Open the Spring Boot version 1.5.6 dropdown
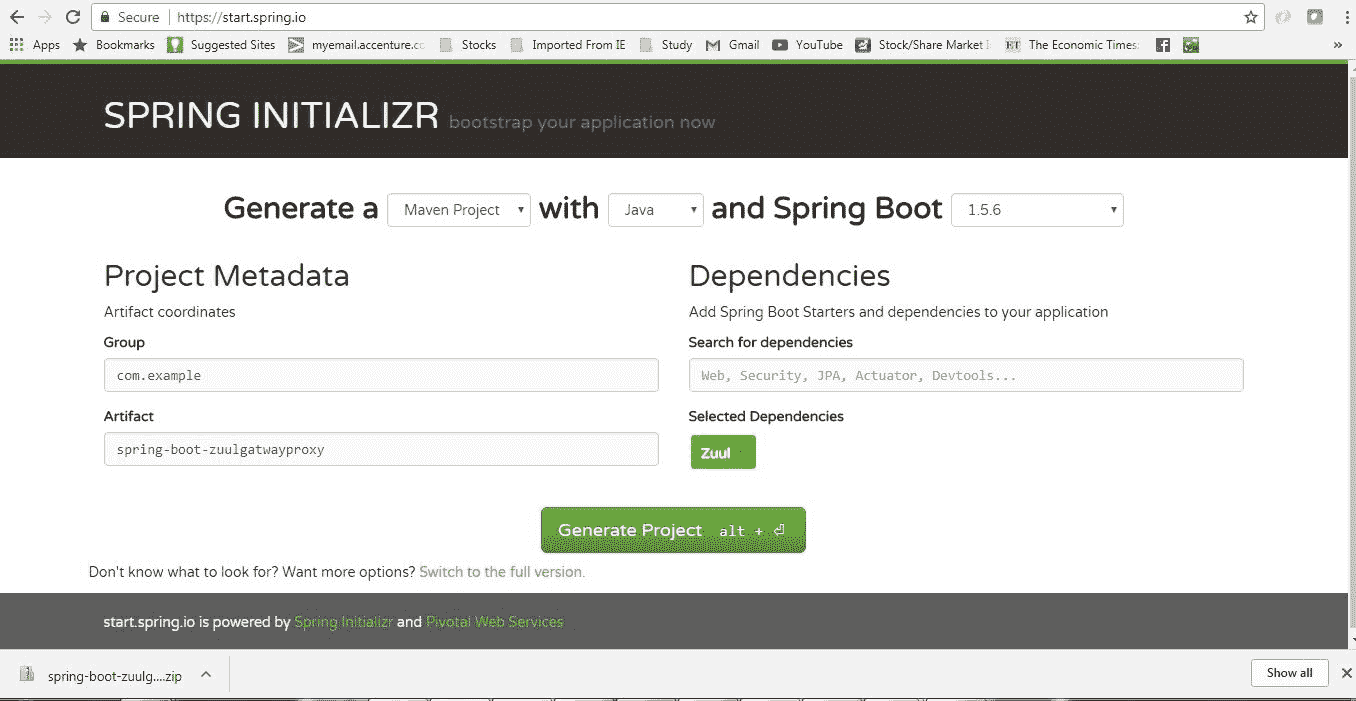This screenshot has width=1356, height=701. coord(1038,210)
